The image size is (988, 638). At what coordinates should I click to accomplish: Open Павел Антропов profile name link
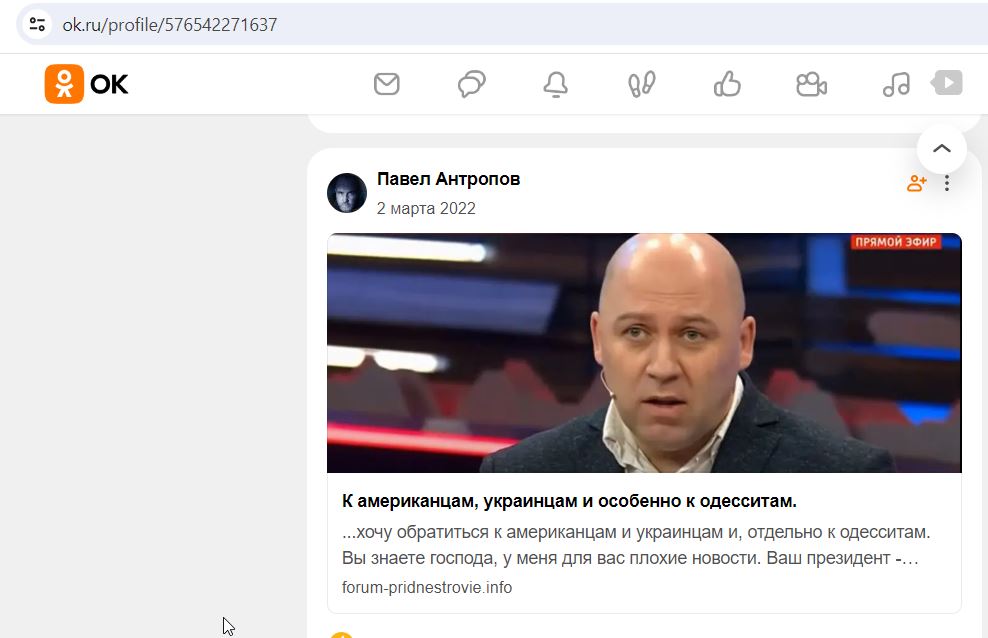(449, 179)
